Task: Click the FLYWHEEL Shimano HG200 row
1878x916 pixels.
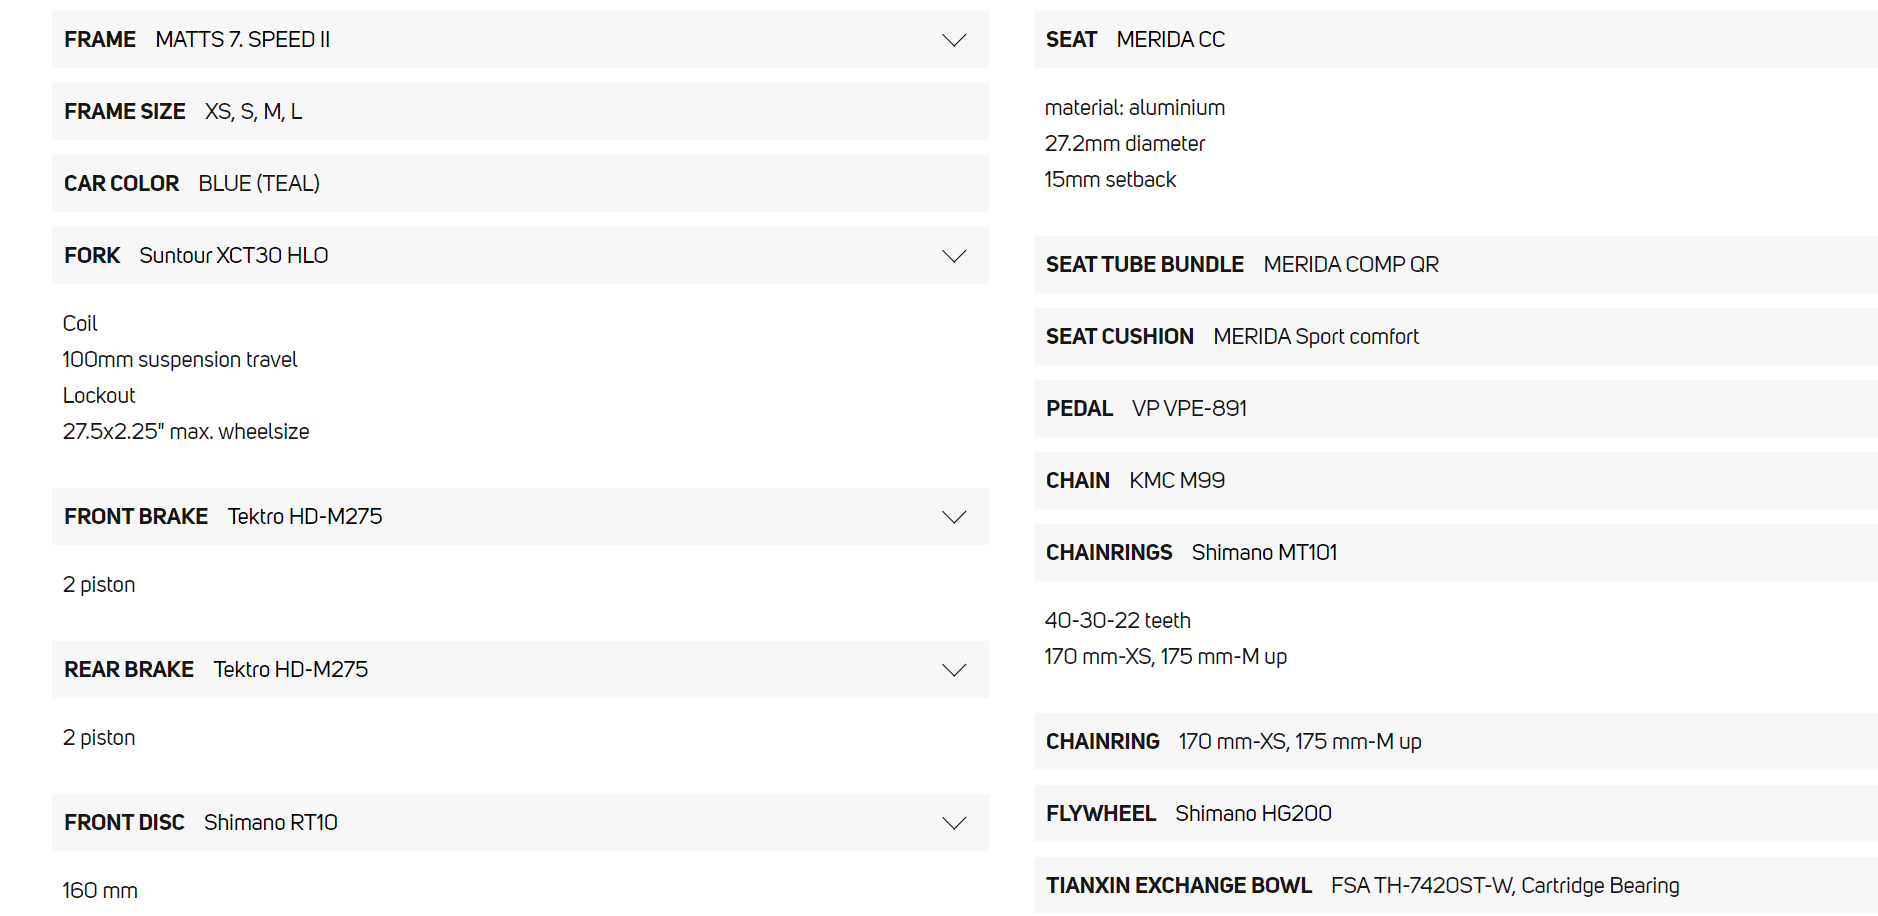Action: pos(1455,814)
